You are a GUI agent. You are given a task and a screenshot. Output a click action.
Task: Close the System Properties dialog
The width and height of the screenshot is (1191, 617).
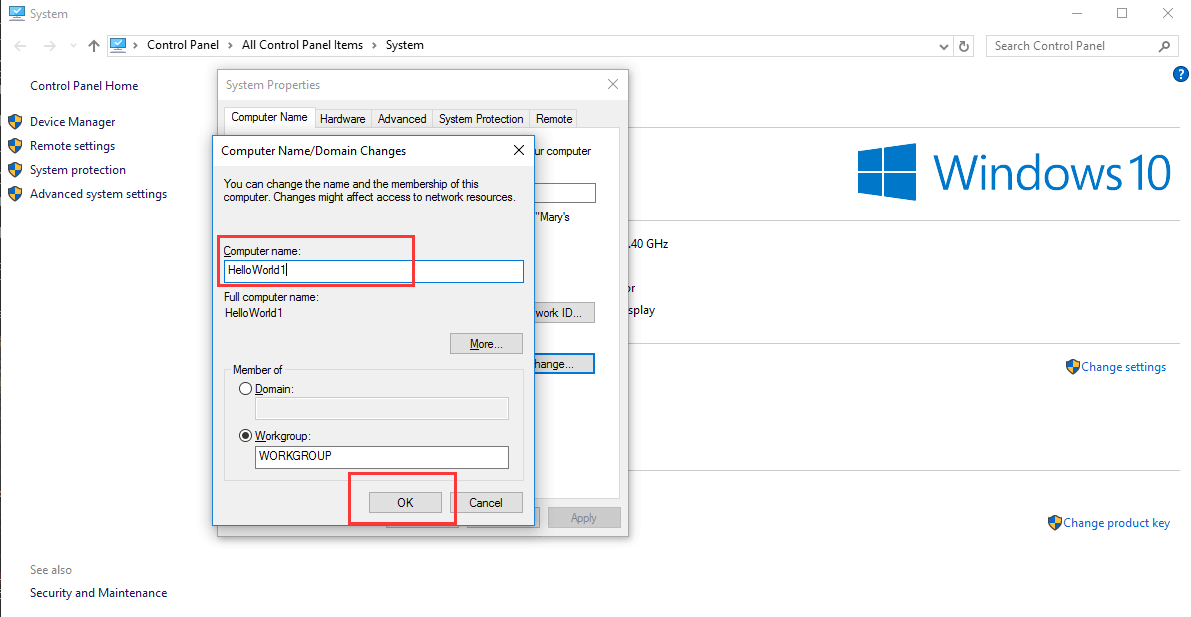tap(613, 85)
